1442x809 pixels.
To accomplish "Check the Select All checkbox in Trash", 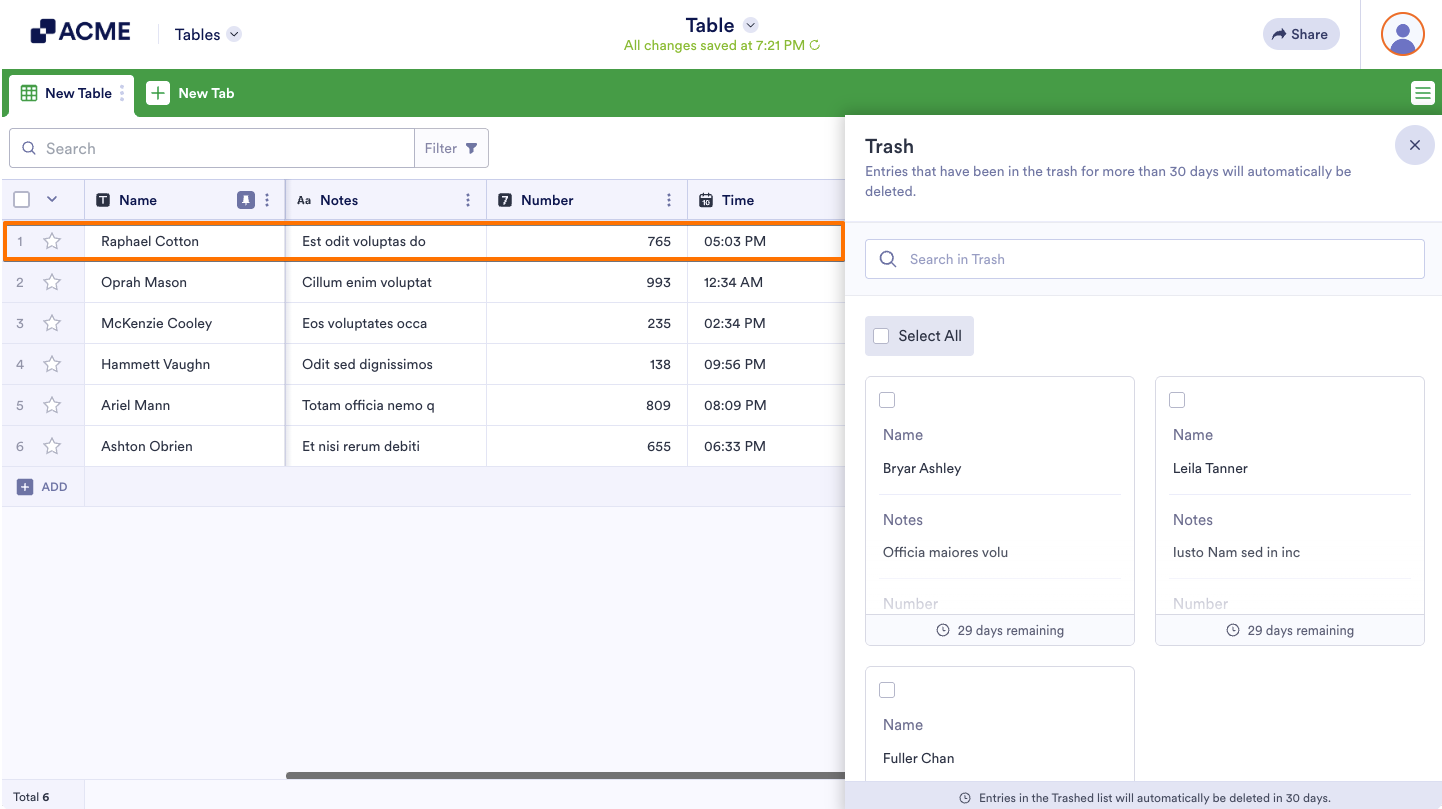I will tap(881, 336).
